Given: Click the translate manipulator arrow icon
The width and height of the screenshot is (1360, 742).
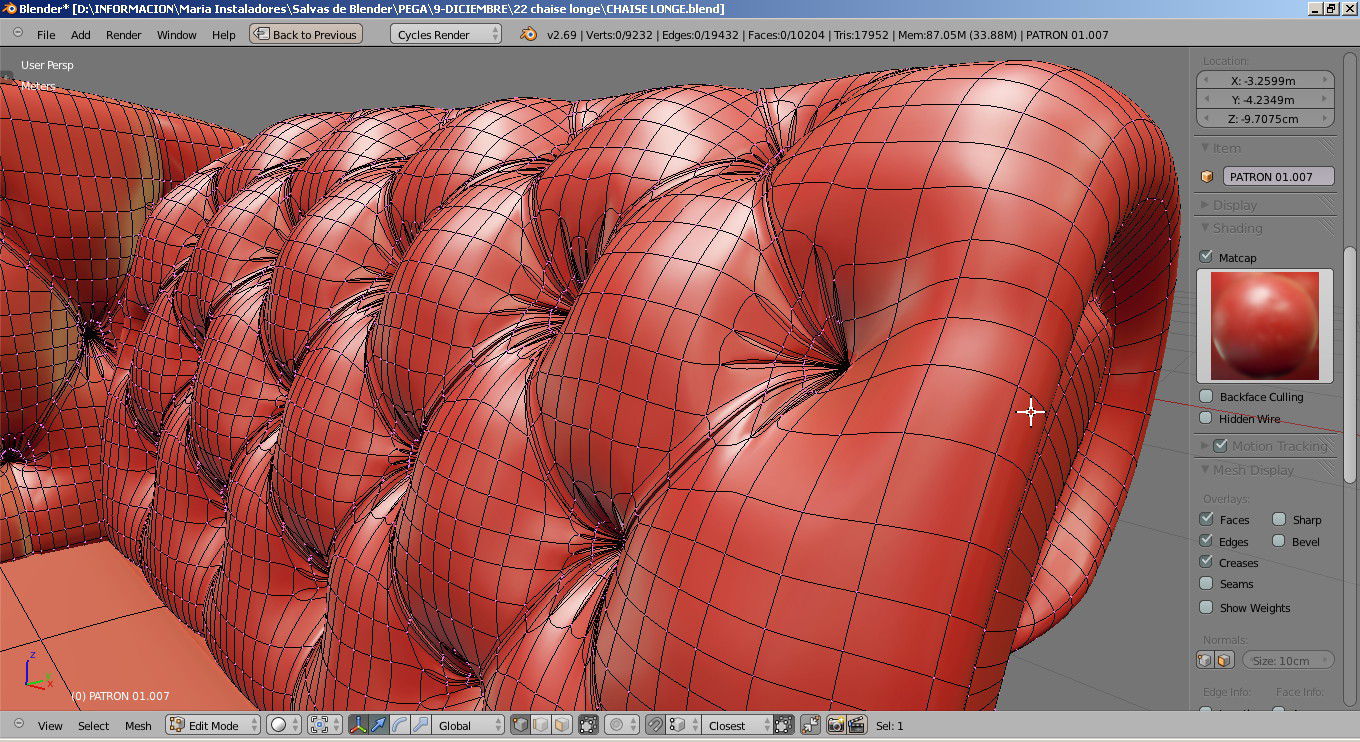Looking at the screenshot, I should click(x=379, y=725).
